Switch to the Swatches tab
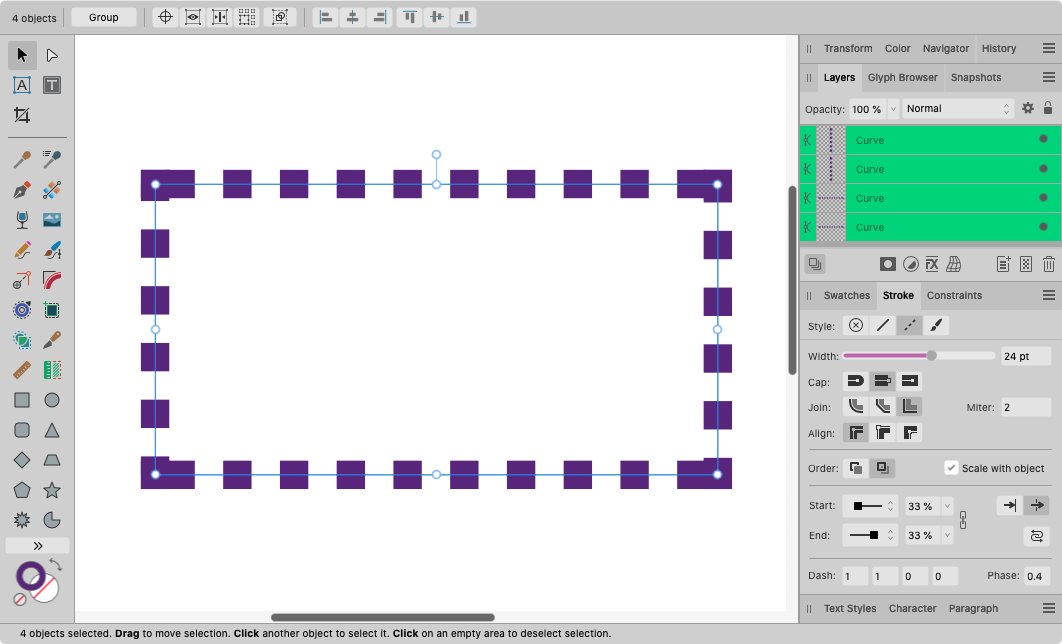The height and width of the screenshot is (644, 1062). [x=846, y=295]
